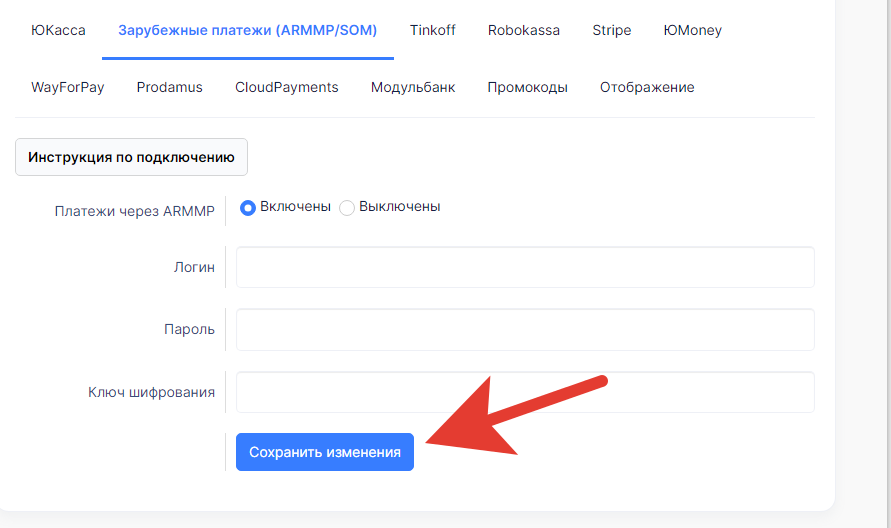This screenshot has height=528, width=891.
Task: Open the ЮКасса tab
Action: click(x=58, y=30)
